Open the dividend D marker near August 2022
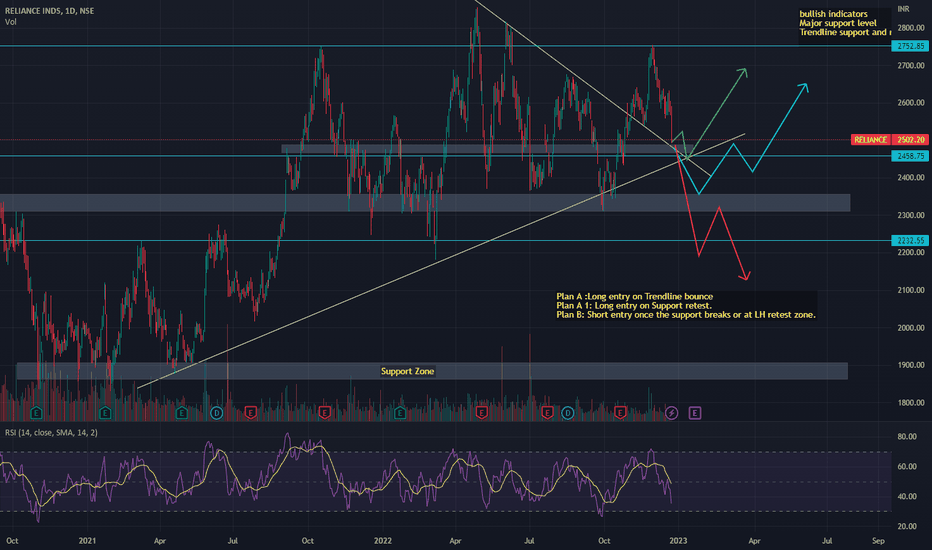Screen dimensions: 932x550 point(568,412)
